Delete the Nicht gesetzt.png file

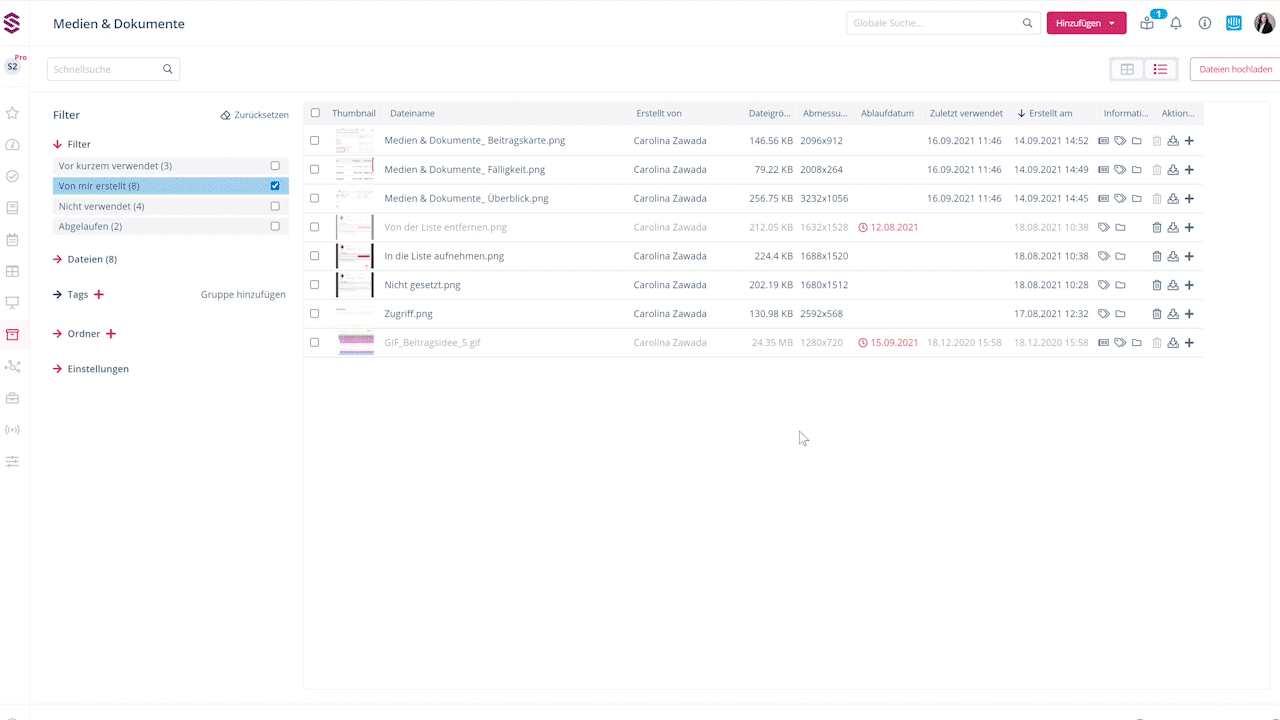coord(1157,285)
